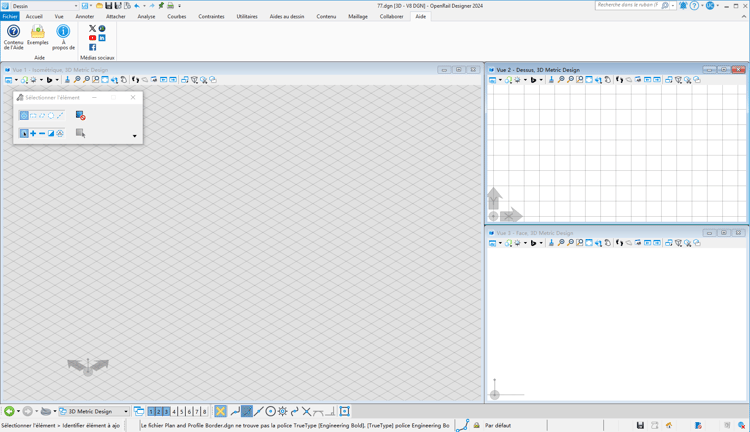
Task: Click Pan View hand in Vue 2 toolbar
Action: tap(607, 80)
